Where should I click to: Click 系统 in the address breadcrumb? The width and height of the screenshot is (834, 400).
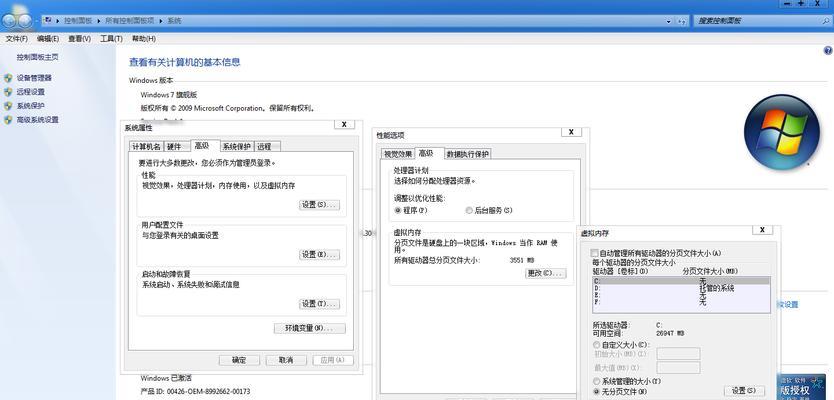coord(174,21)
